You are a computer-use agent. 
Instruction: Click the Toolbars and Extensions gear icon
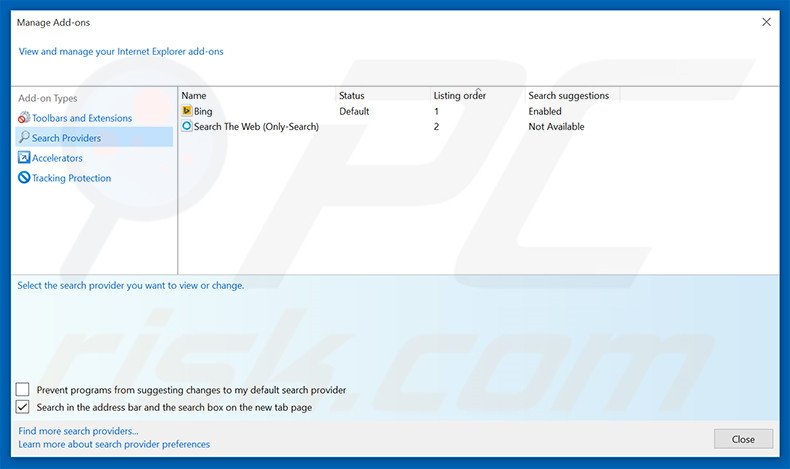click(x=24, y=118)
